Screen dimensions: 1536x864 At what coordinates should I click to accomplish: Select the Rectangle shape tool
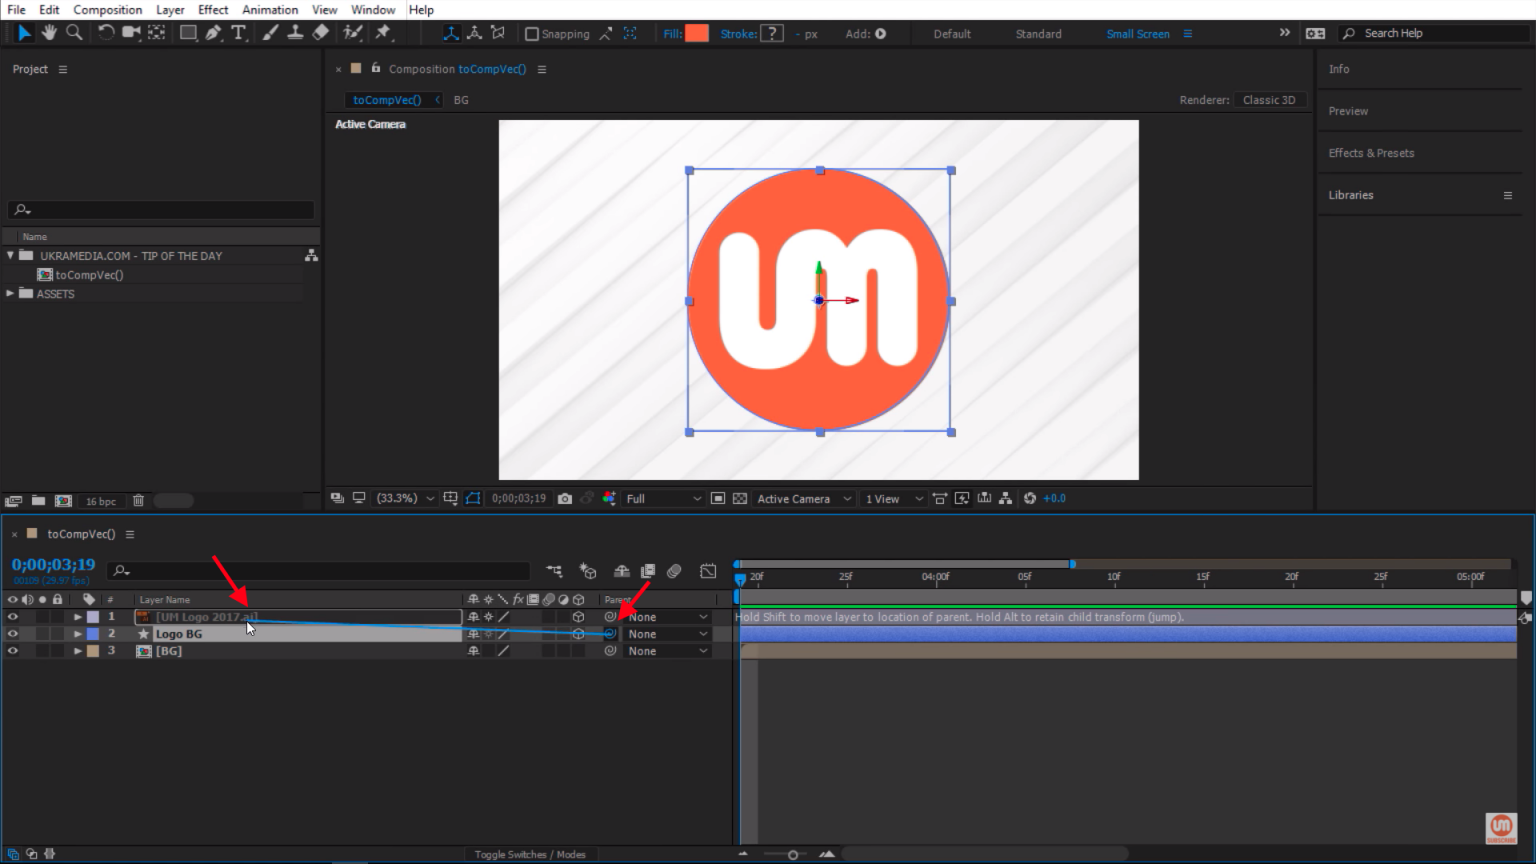coord(187,33)
